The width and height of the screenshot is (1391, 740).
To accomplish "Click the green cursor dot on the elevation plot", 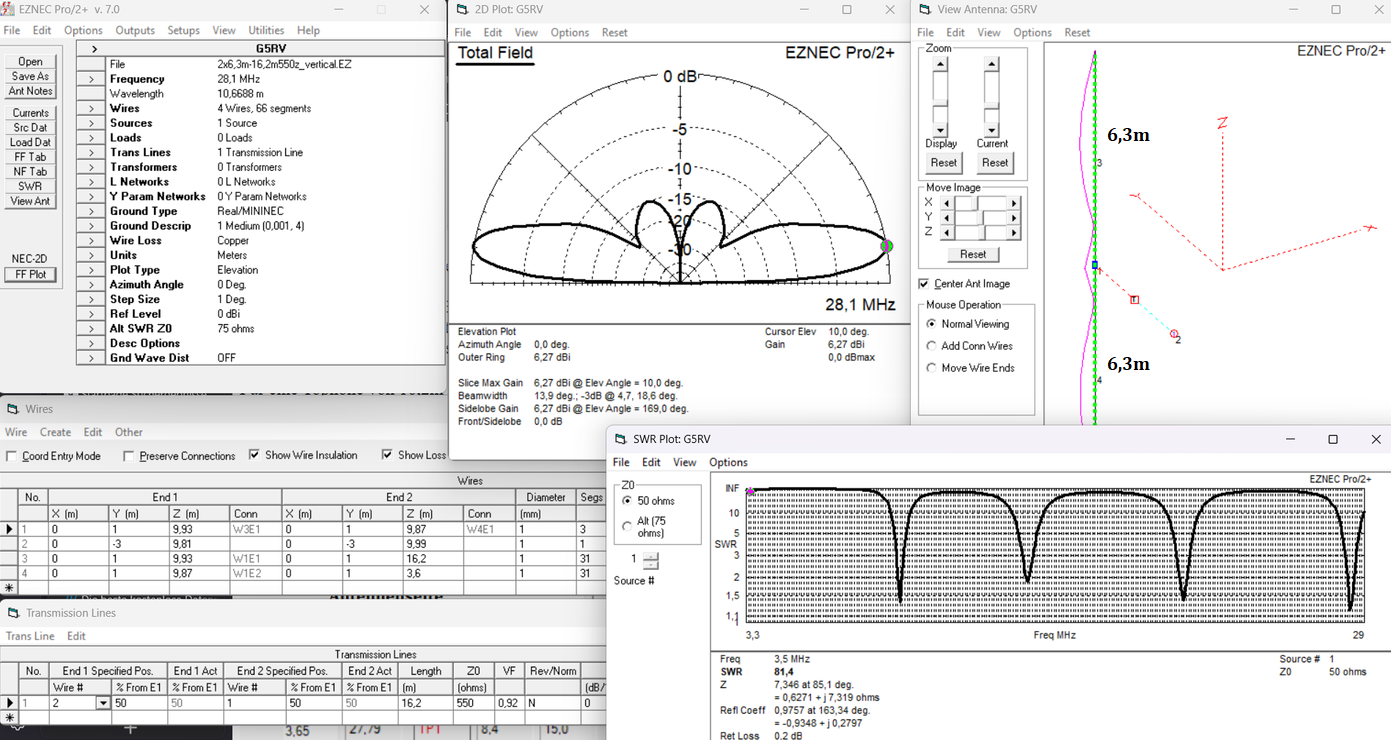I will (x=885, y=246).
